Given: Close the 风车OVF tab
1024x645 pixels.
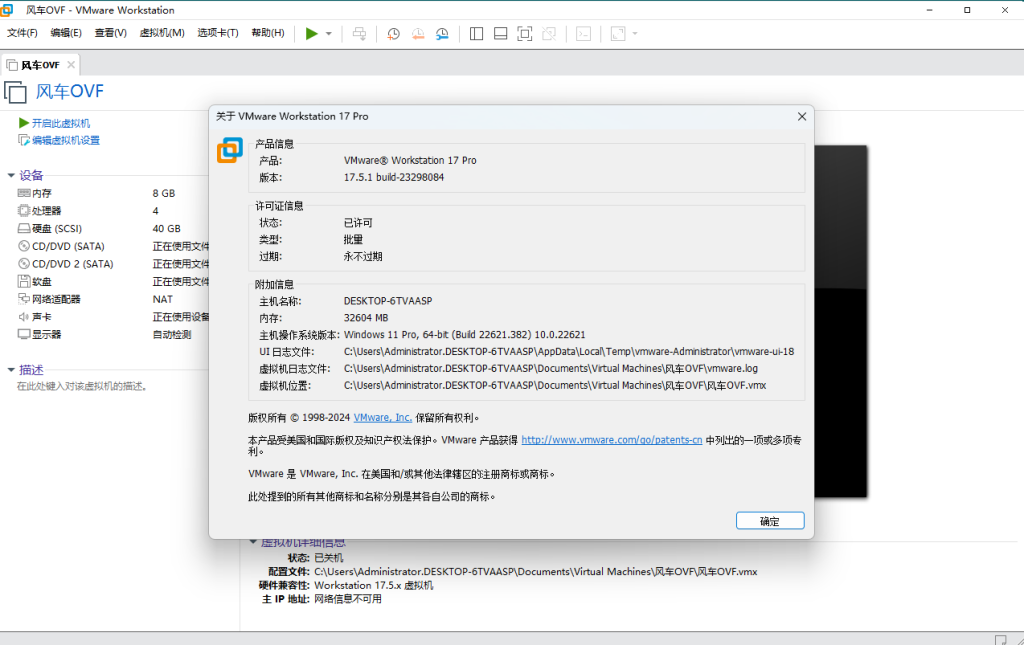Looking at the screenshot, I should (71, 65).
